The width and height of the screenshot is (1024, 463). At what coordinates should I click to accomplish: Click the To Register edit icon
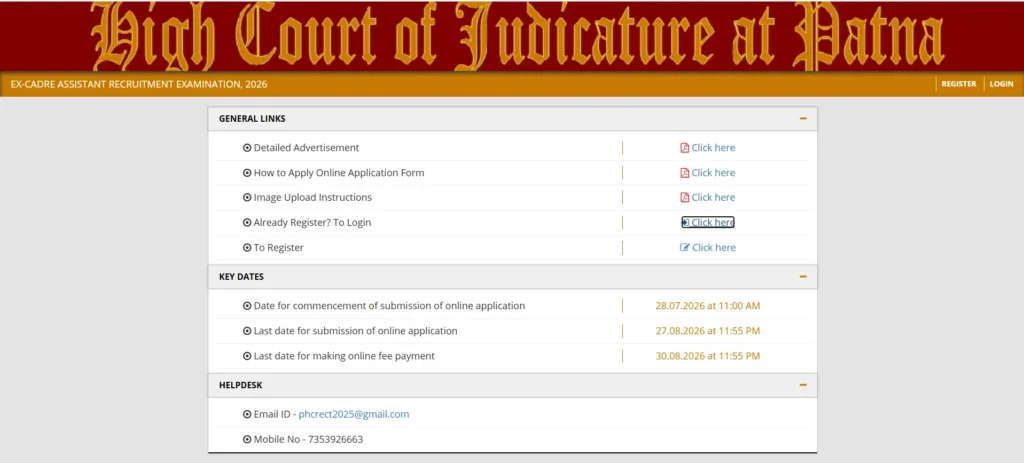[685, 247]
